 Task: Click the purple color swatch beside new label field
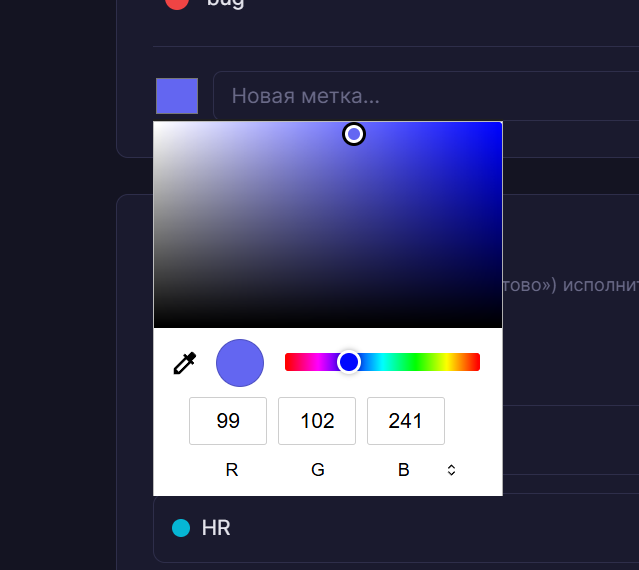tap(177, 96)
